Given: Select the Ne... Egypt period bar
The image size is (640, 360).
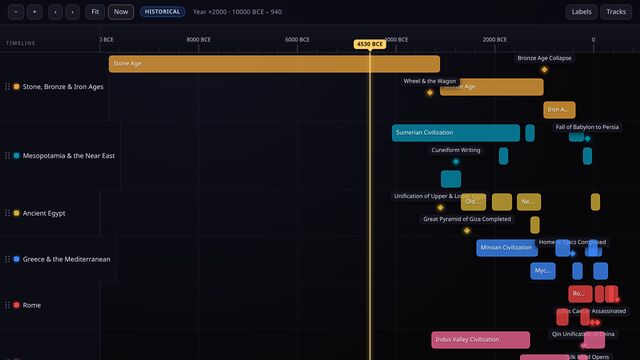Looking at the screenshot, I should tap(529, 202).
